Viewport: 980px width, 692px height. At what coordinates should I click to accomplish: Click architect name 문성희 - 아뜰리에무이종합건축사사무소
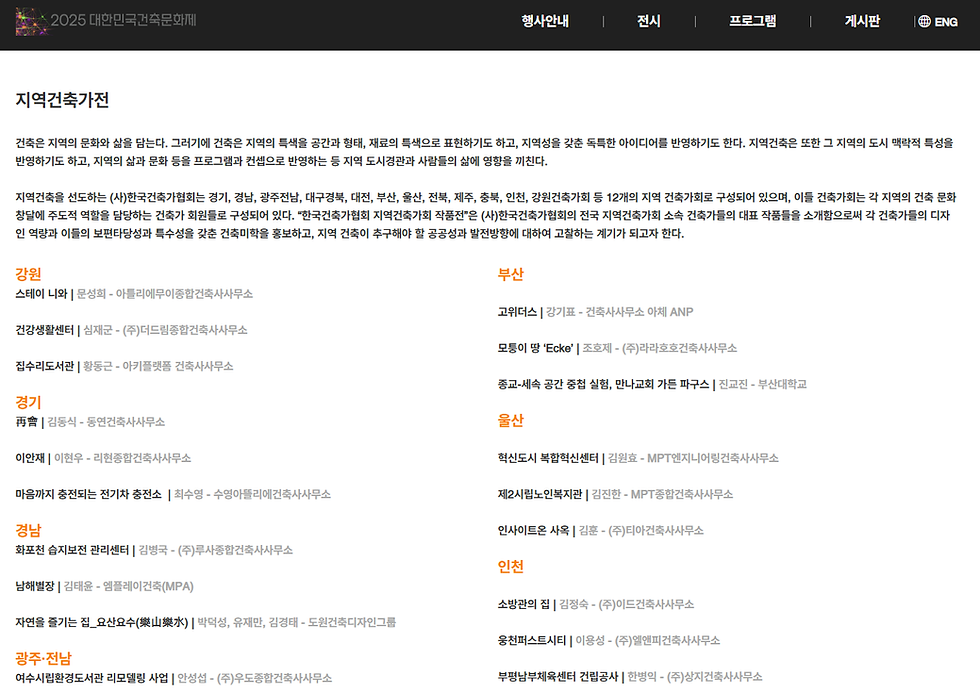pos(164,294)
